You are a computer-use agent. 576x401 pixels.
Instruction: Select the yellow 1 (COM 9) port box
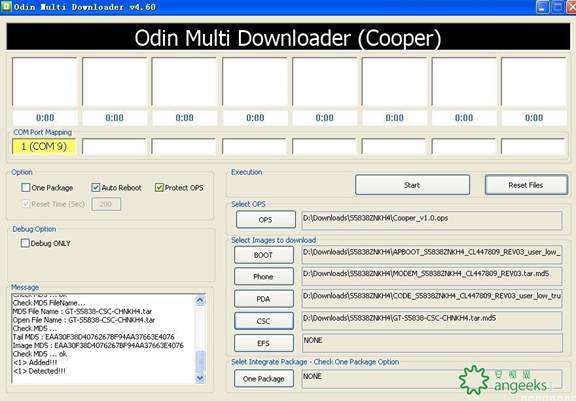[x=44, y=147]
